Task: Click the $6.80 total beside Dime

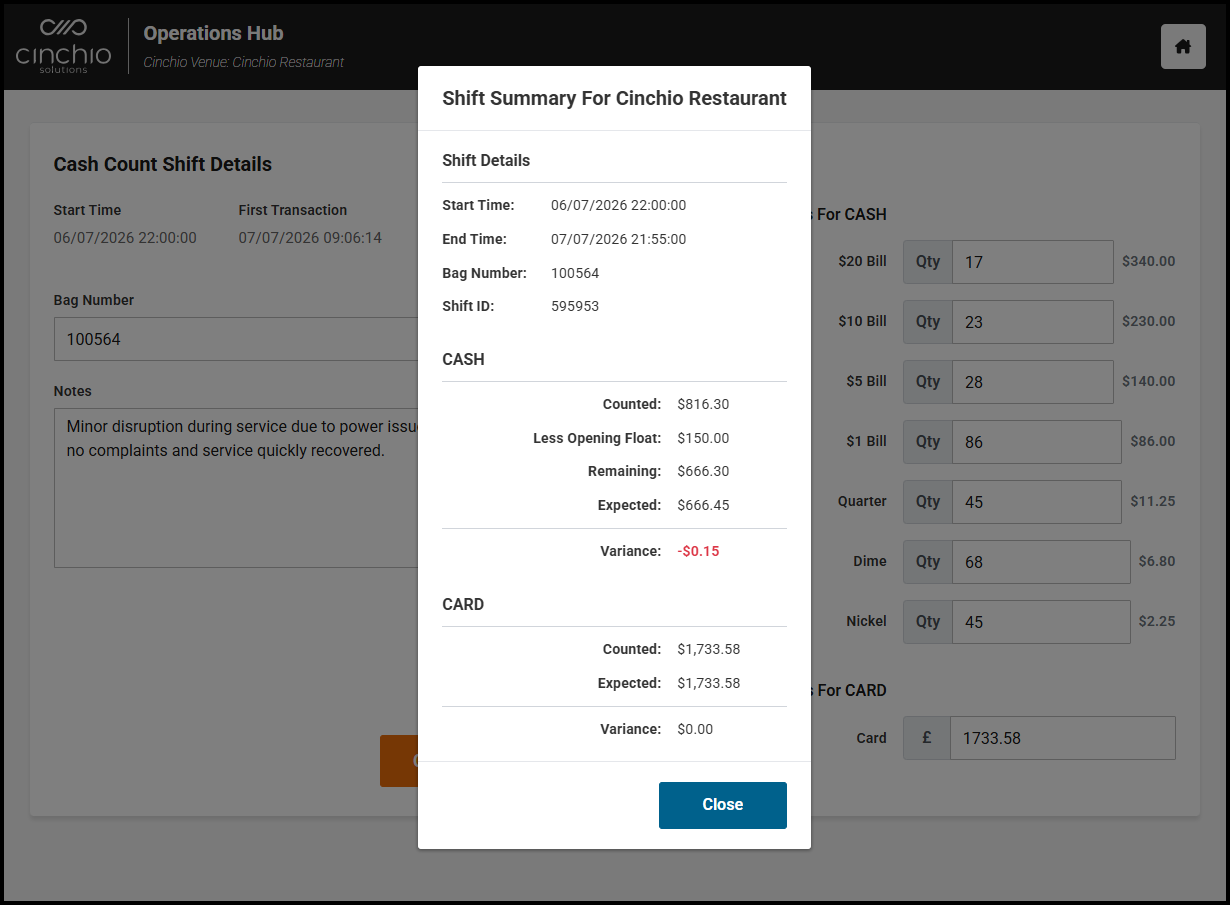Action: point(1157,561)
